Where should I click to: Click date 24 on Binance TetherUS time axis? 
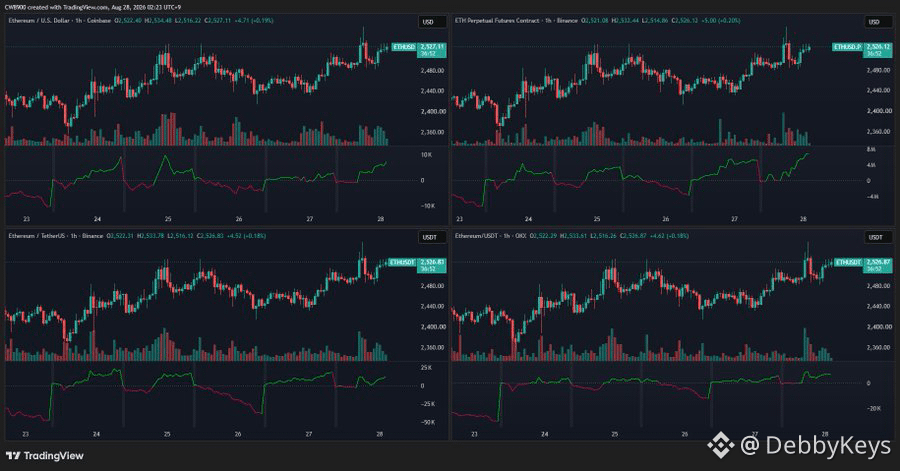[x=96, y=434]
